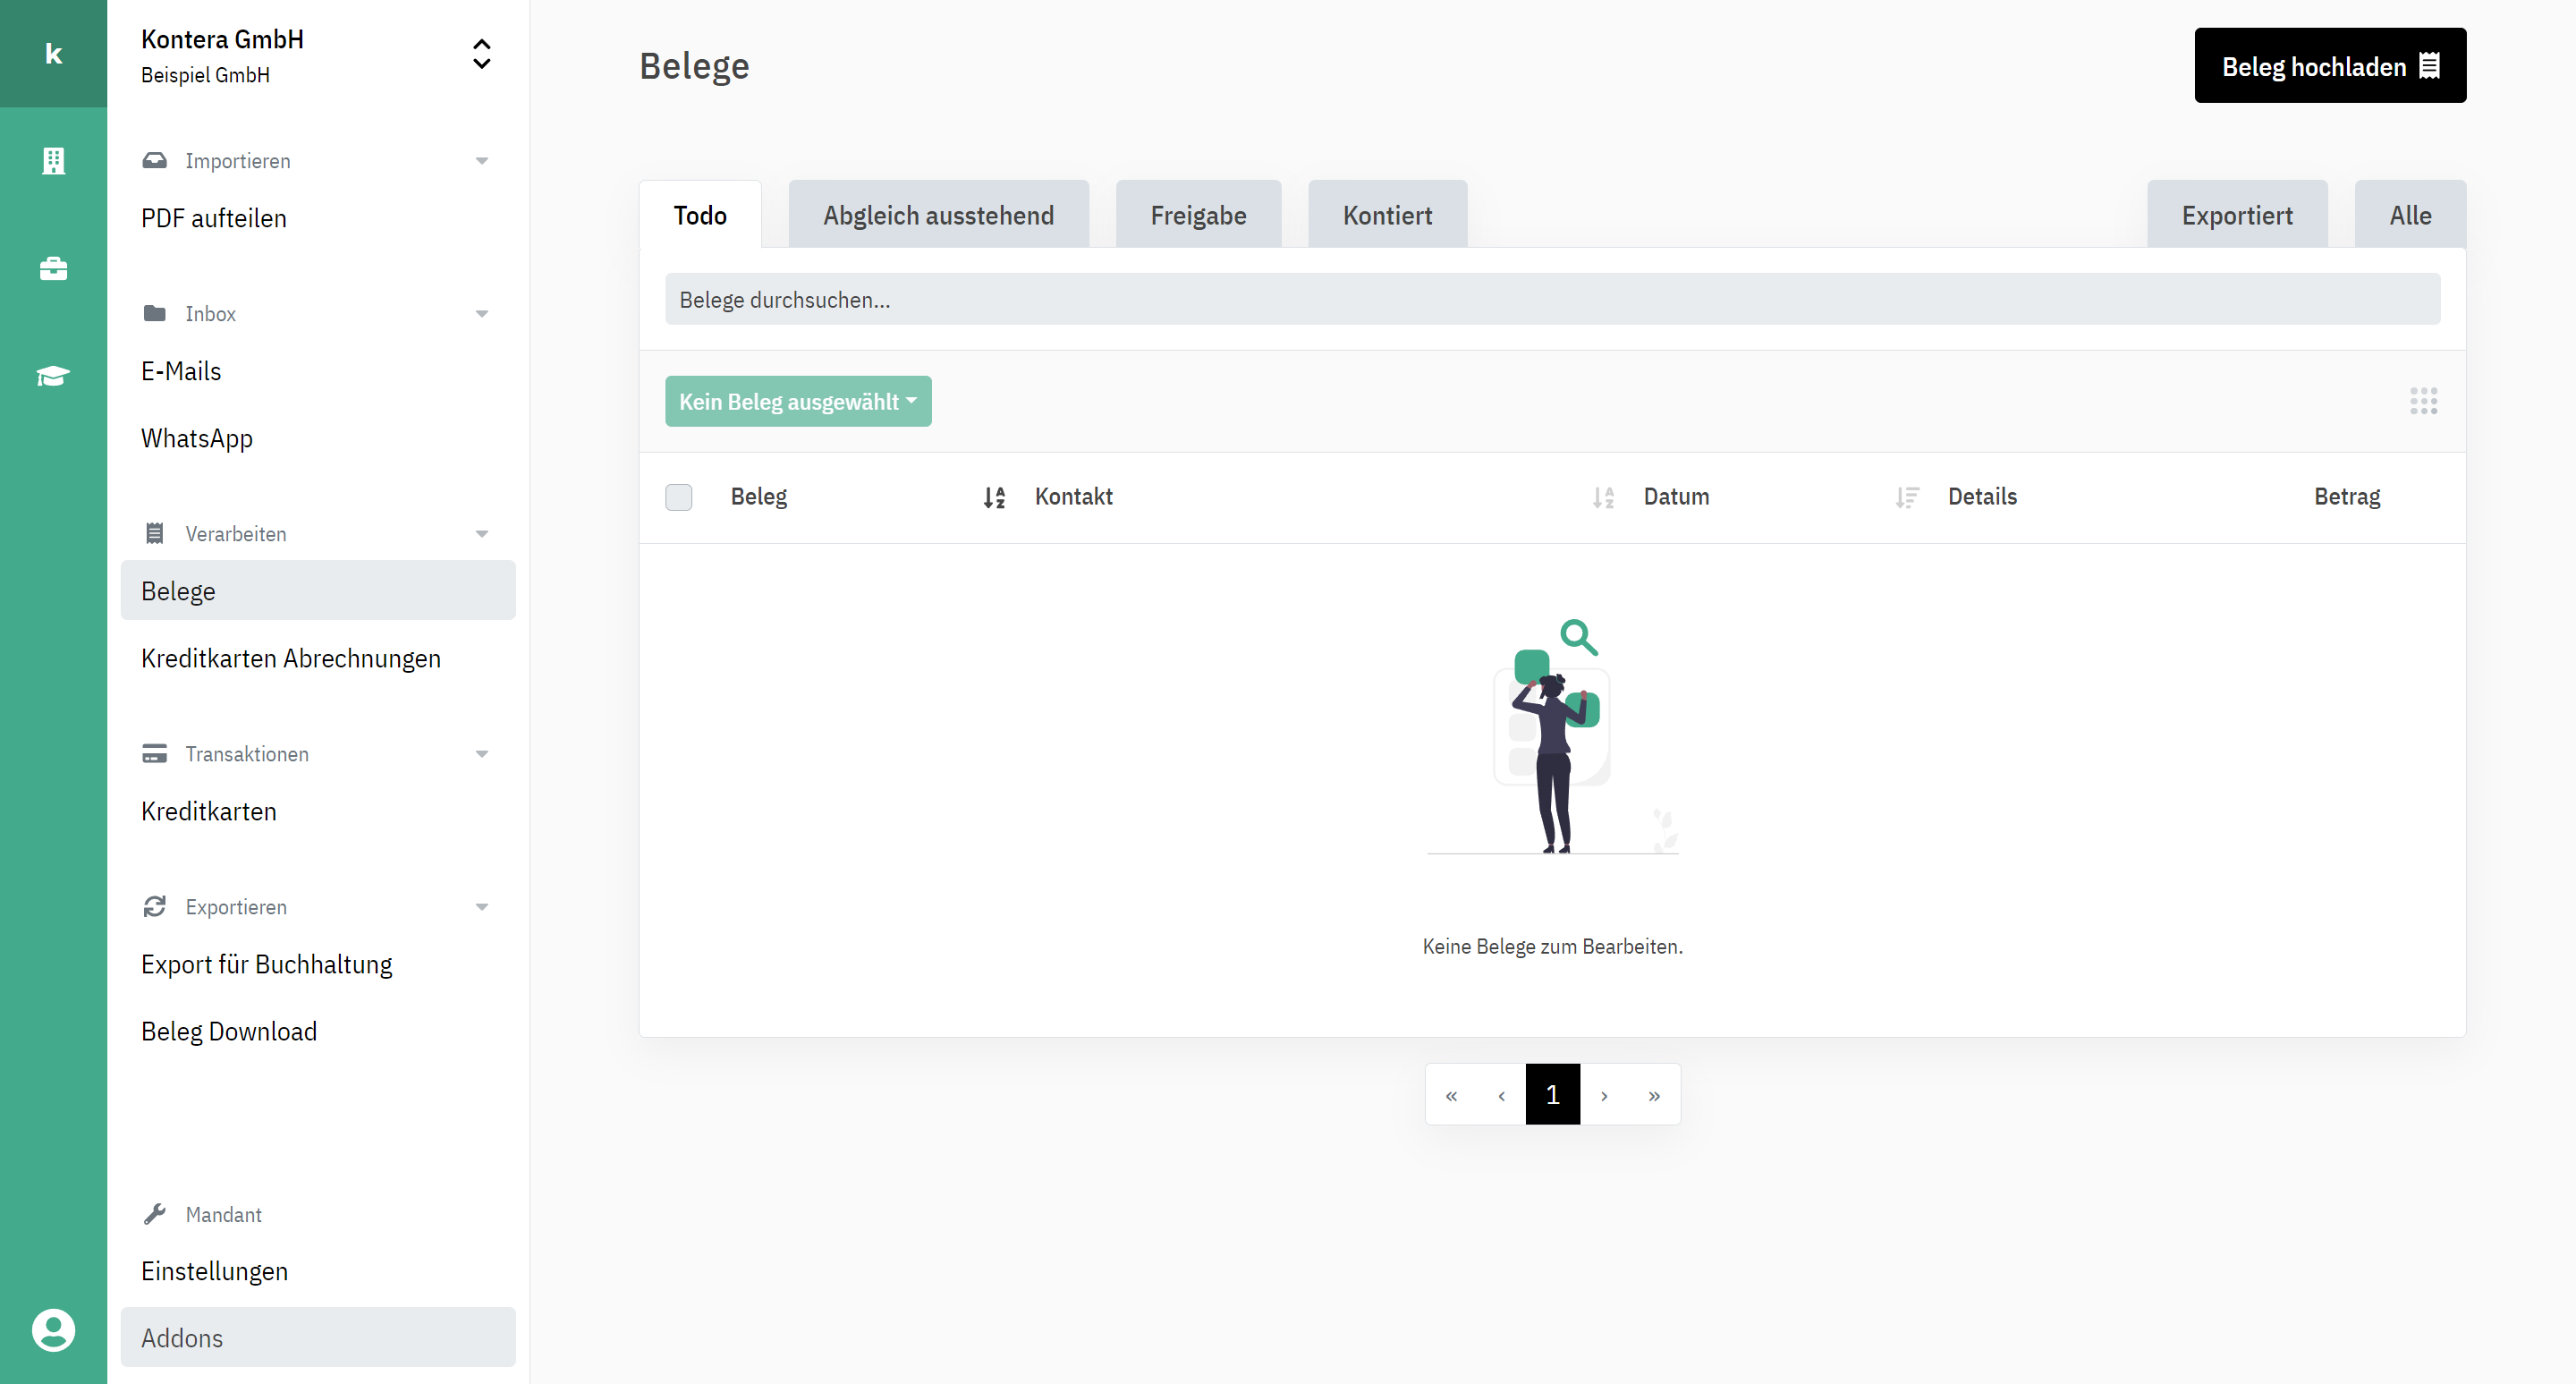Go to previous page with ‹ button
The image size is (2576, 1384).
pos(1500,1095)
